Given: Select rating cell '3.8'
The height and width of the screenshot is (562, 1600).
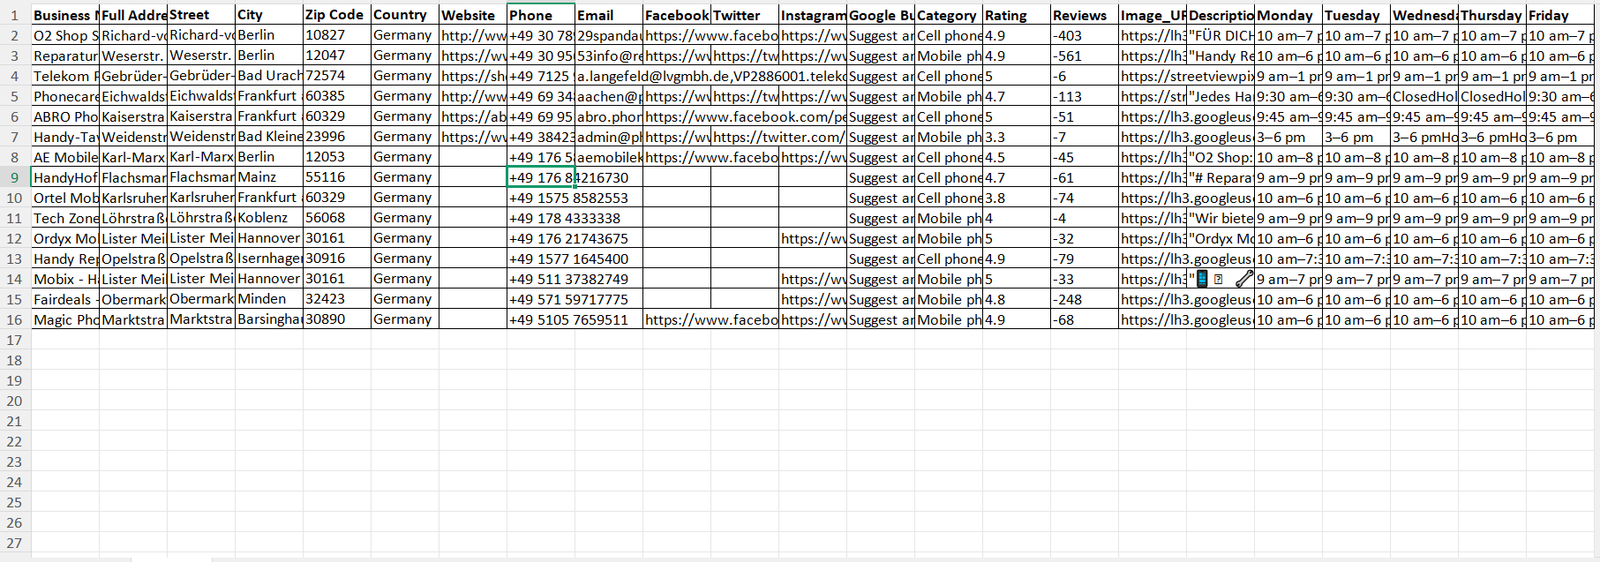Looking at the screenshot, I should (1016, 198).
